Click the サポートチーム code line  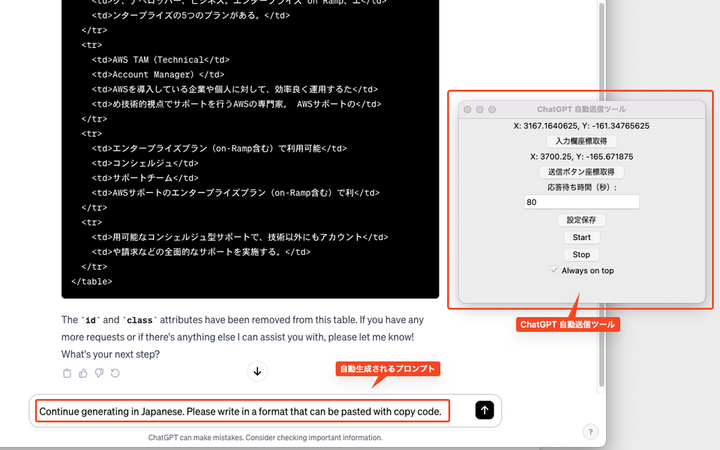point(145,178)
